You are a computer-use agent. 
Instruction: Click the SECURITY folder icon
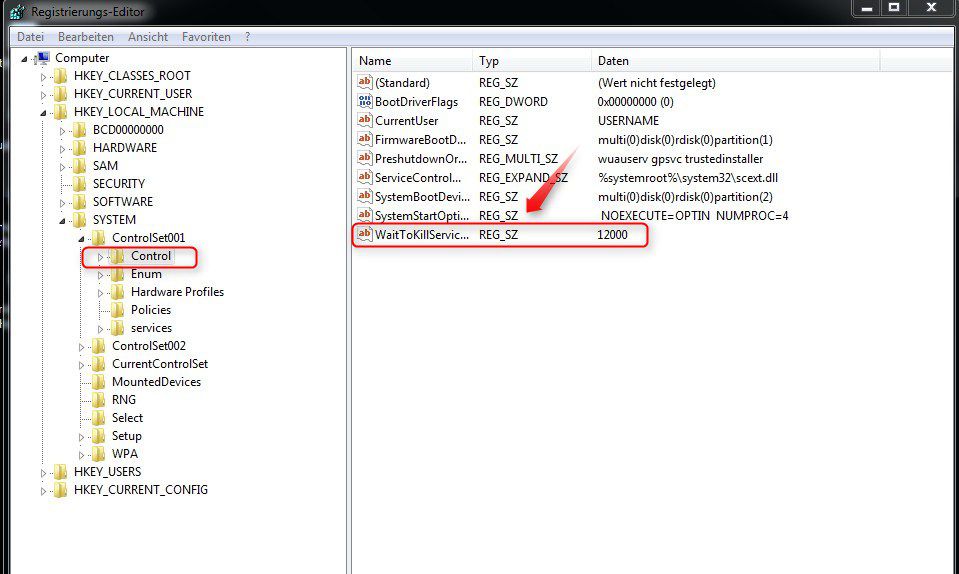coord(79,183)
